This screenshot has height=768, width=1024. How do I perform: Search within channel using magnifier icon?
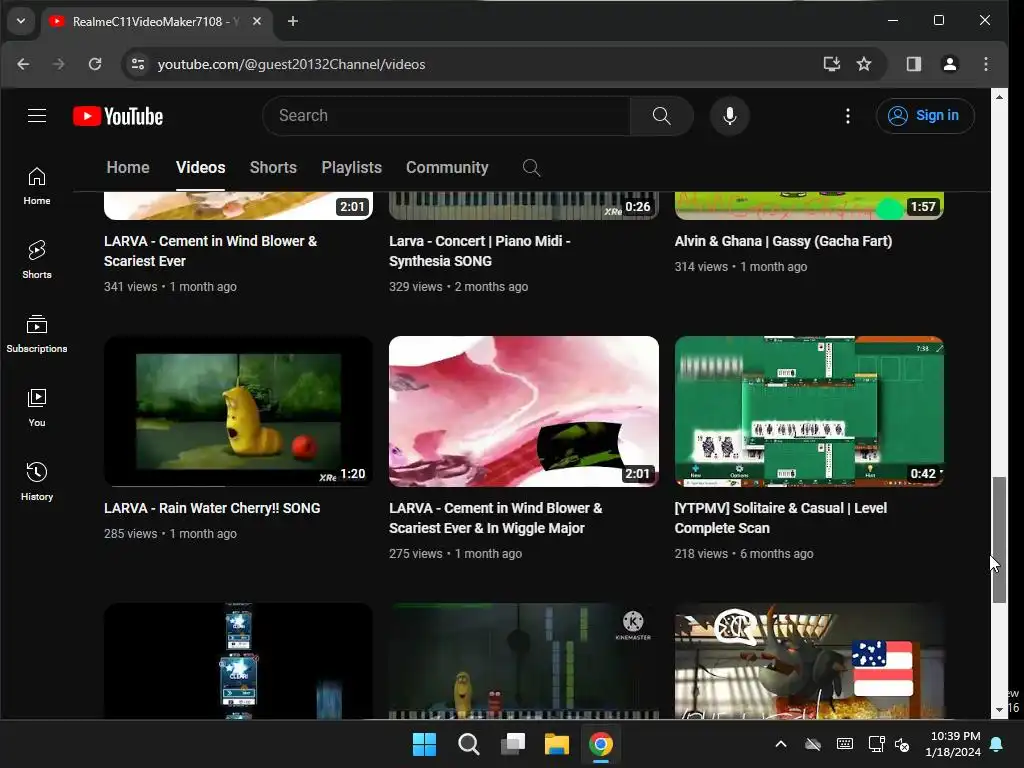pyautogui.click(x=532, y=168)
